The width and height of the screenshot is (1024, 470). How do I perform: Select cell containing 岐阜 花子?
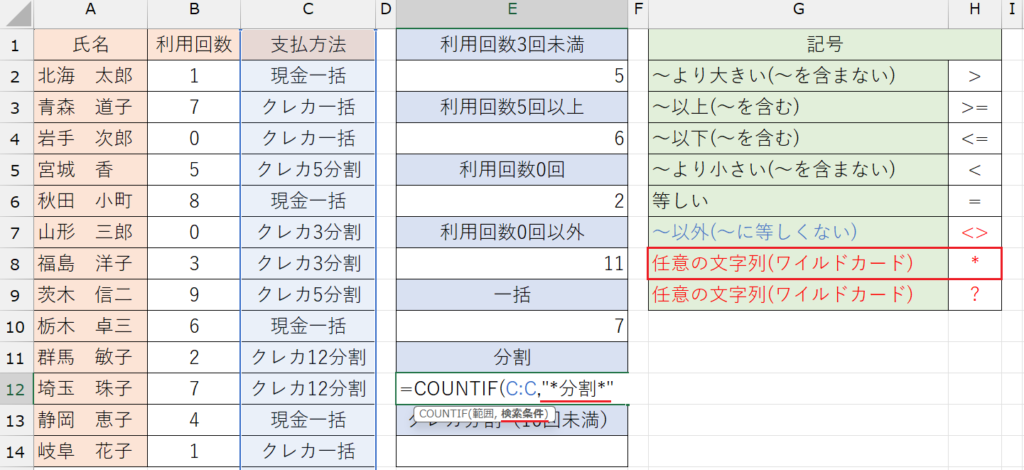(x=91, y=451)
